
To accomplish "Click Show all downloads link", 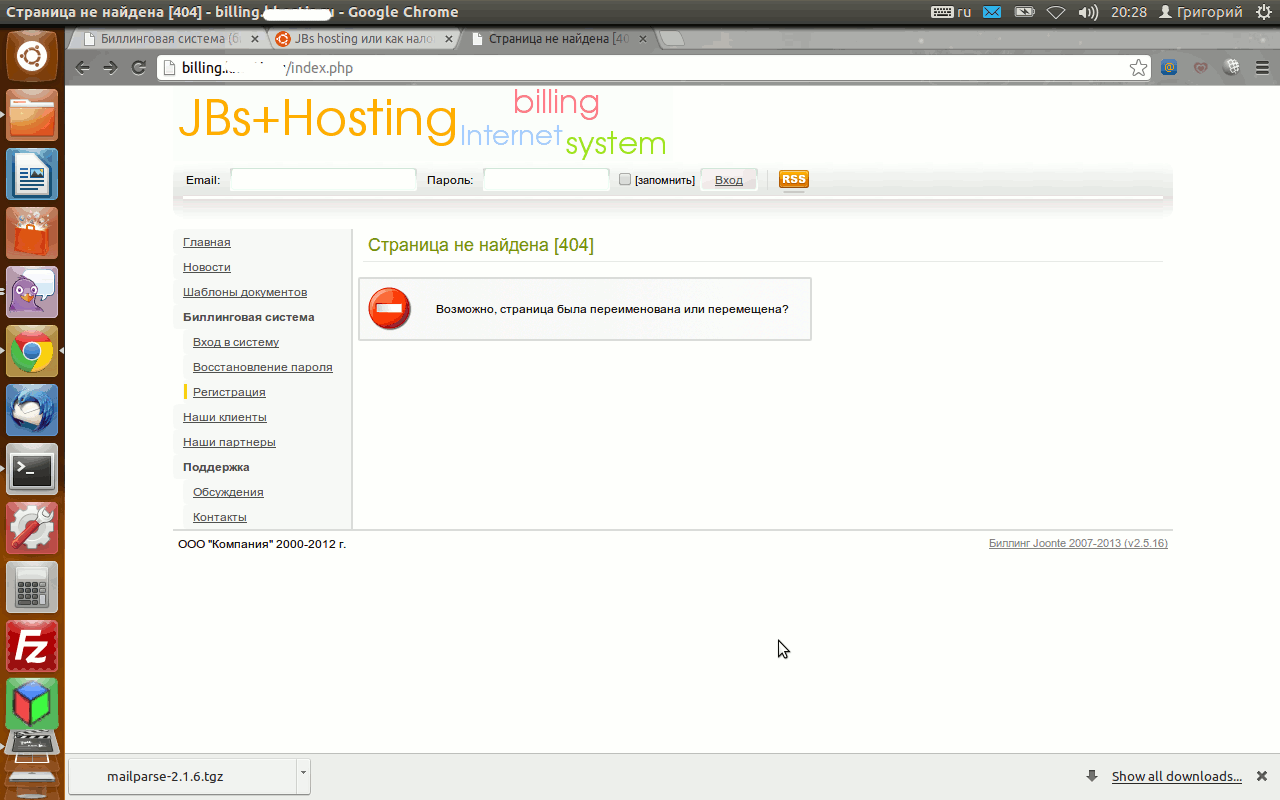I will (x=1177, y=776).
